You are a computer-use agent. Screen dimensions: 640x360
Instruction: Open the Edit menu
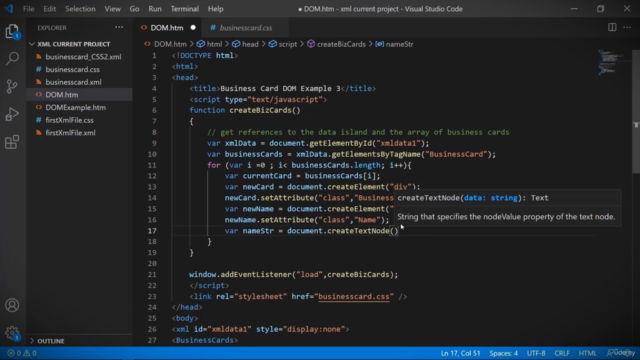tap(50, 9)
